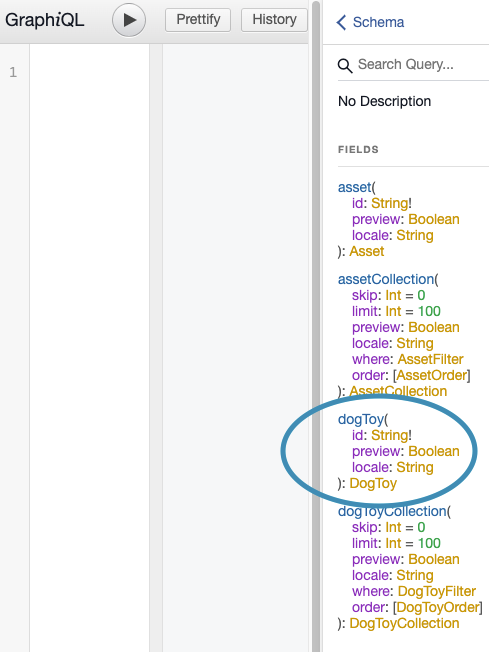Focus the Search Query field
The height and width of the screenshot is (652, 489).
(422, 64)
